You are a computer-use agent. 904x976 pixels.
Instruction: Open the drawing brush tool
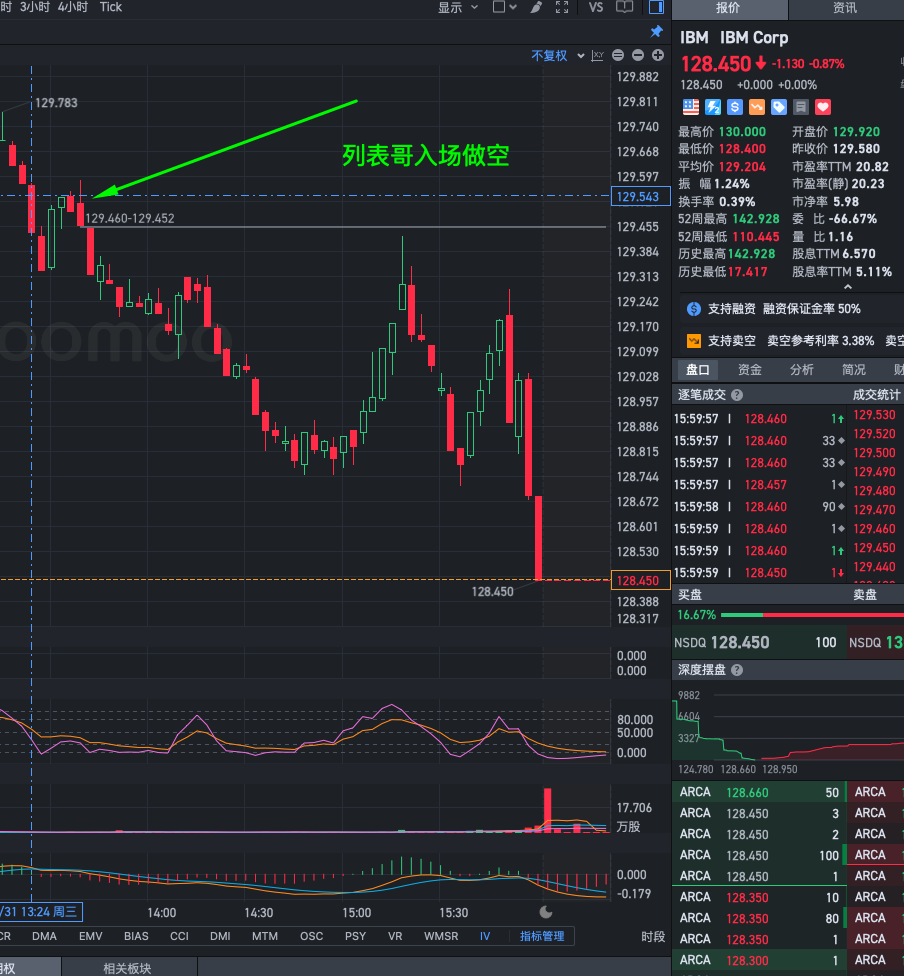point(536,7)
